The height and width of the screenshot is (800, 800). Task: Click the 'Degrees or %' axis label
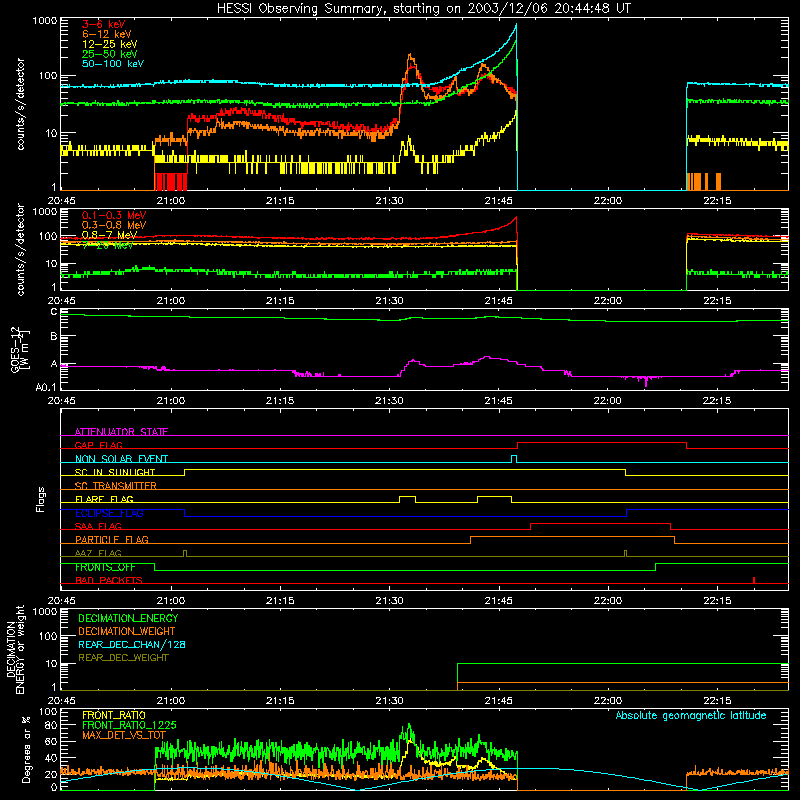pos(26,749)
